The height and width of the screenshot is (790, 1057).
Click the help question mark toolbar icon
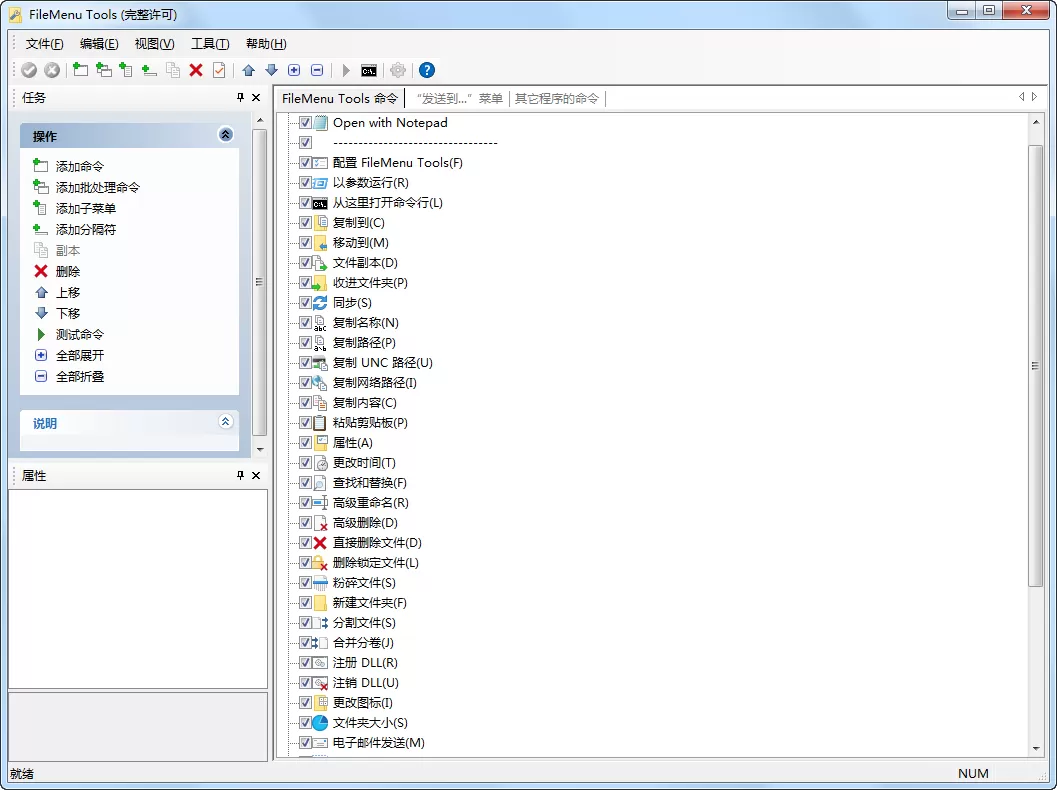tap(426, 70)
